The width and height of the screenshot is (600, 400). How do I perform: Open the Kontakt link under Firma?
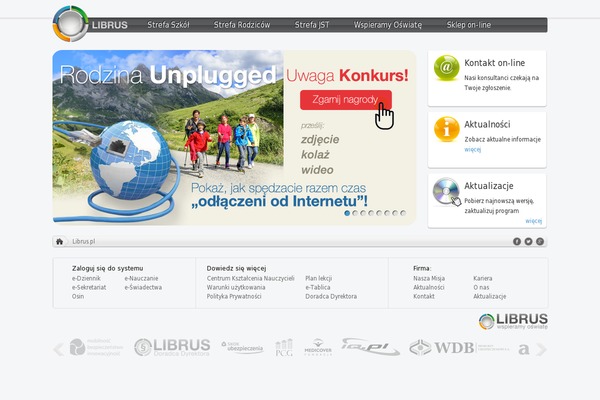click(x=424, y=296)
